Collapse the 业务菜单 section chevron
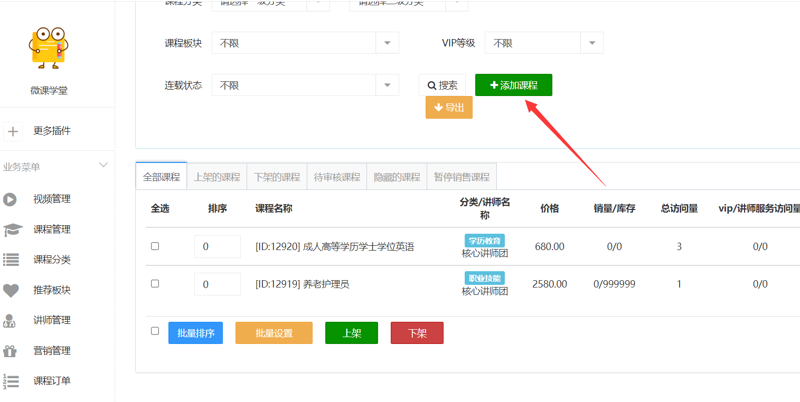The height and width of the screenshot is (402, 800). point(103,165)
